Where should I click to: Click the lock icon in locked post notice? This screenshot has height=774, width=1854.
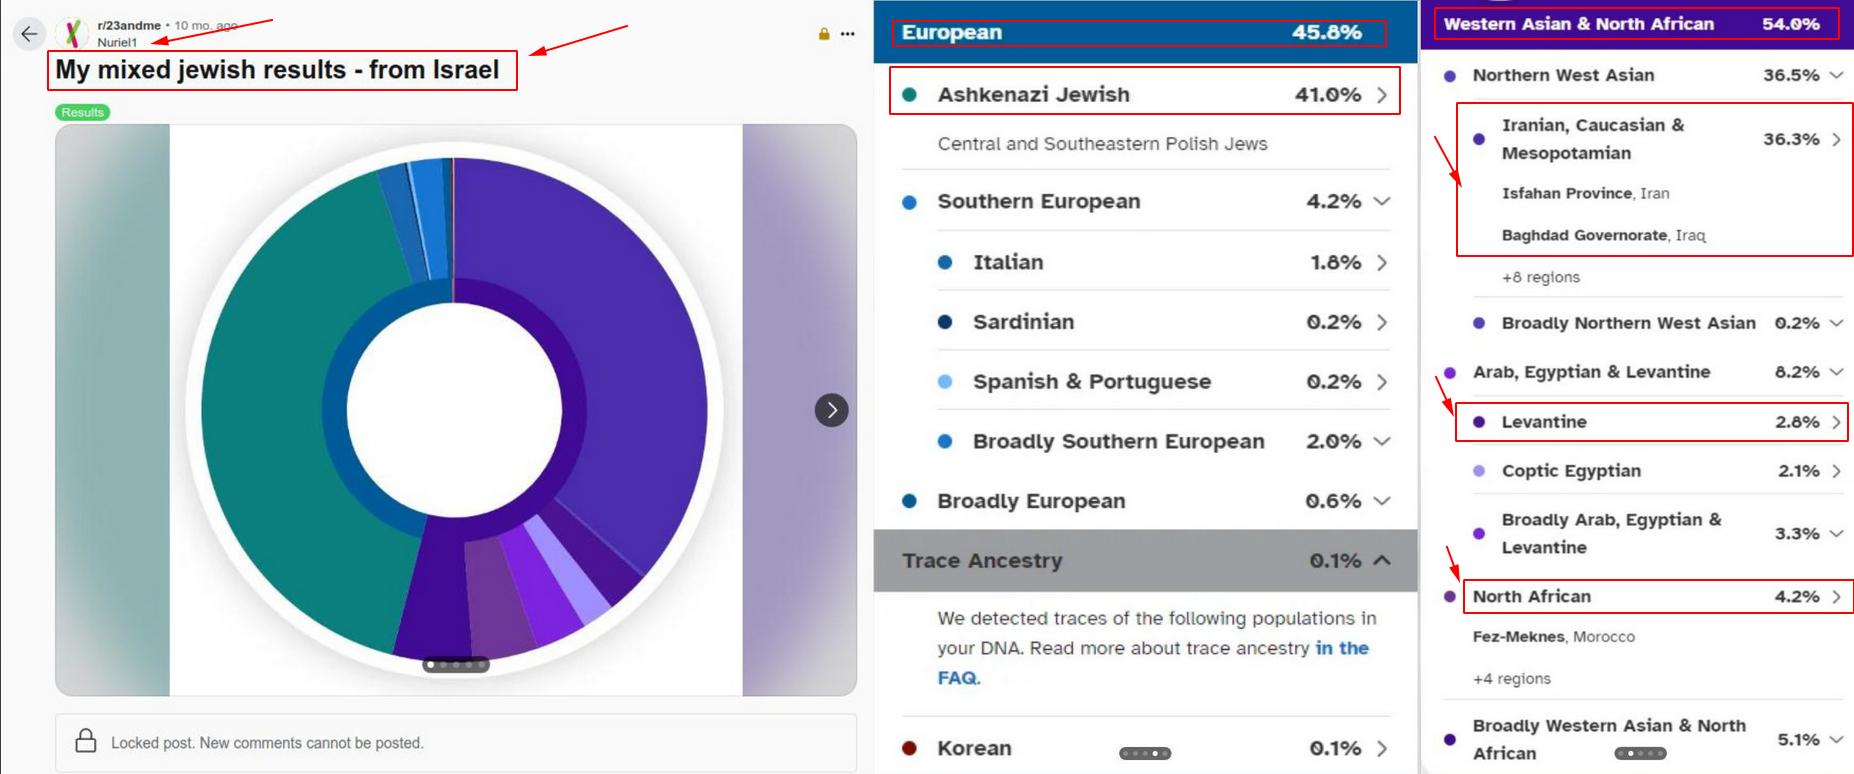pyautogui.click(x=86, y=741)
